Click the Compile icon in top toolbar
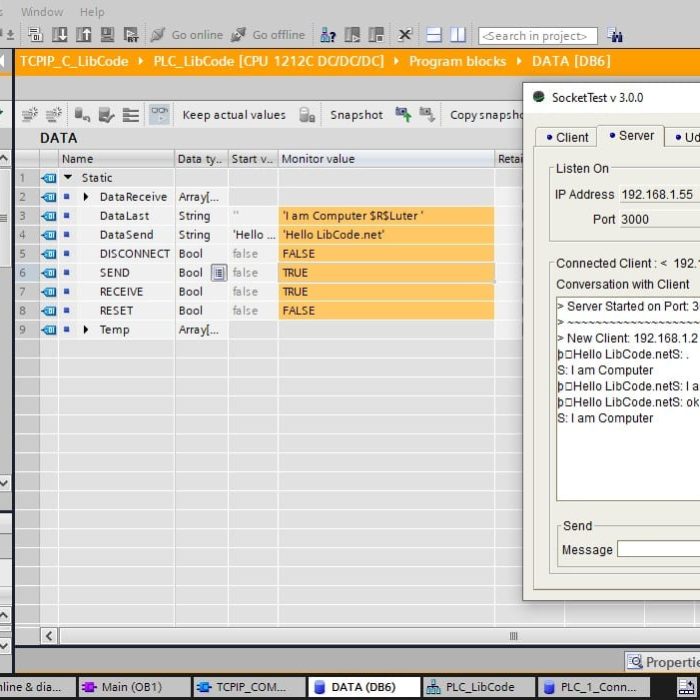The width and height of the screenshot is (700, 700). click(35, 34)
